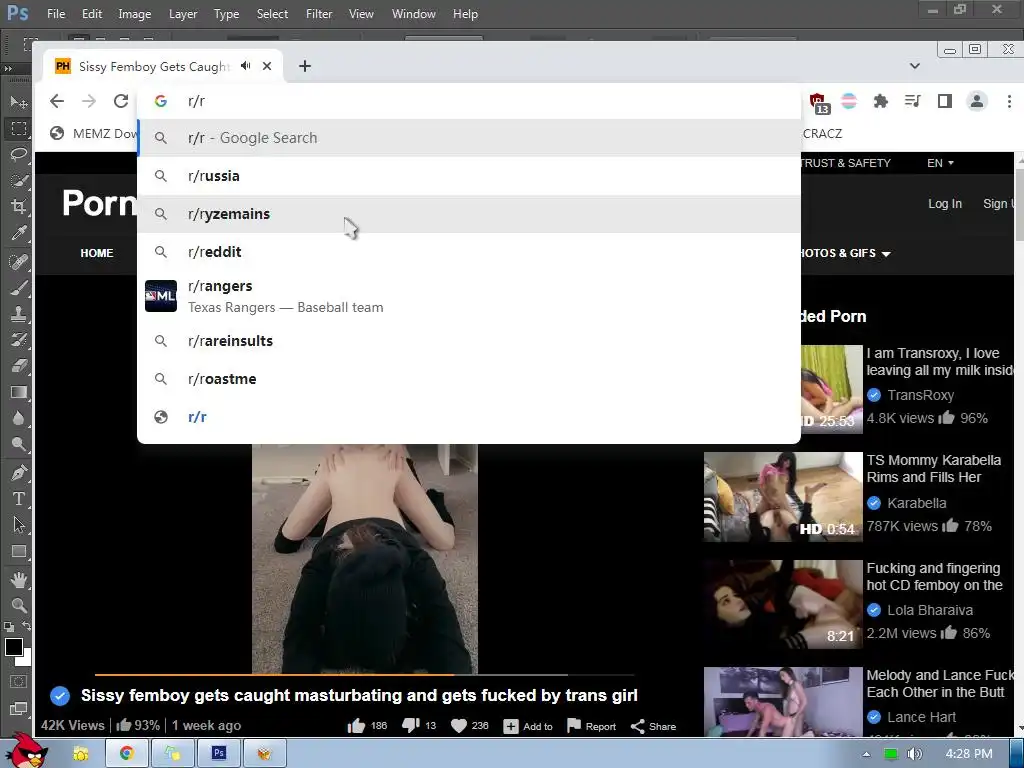
Task: Toggle the heart favorite with 236
Action: tap(470, 726)
